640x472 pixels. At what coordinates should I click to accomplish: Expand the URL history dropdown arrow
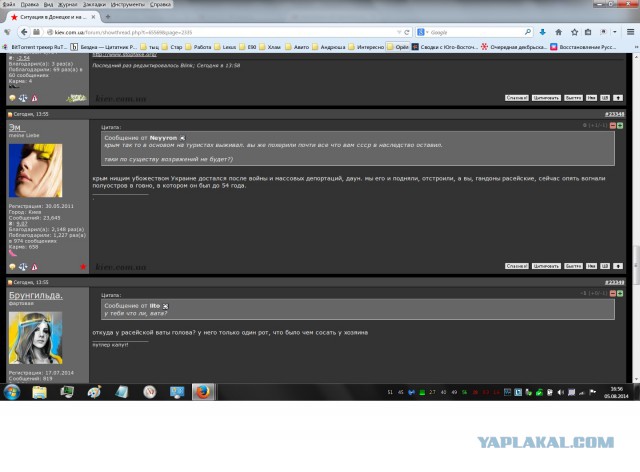tap(399, 32)
